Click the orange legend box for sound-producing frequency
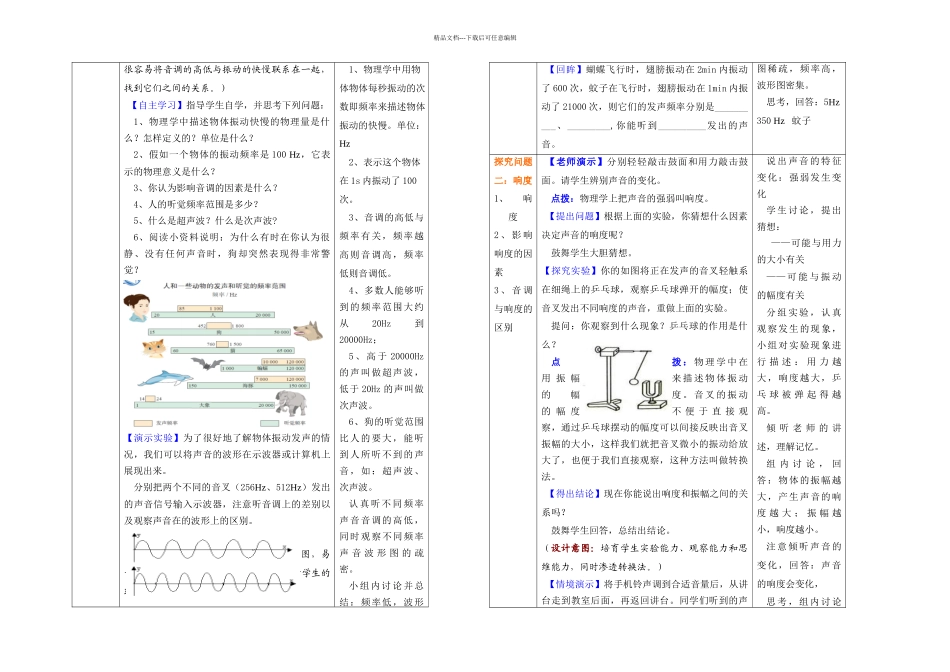 [x=144, y=423]
